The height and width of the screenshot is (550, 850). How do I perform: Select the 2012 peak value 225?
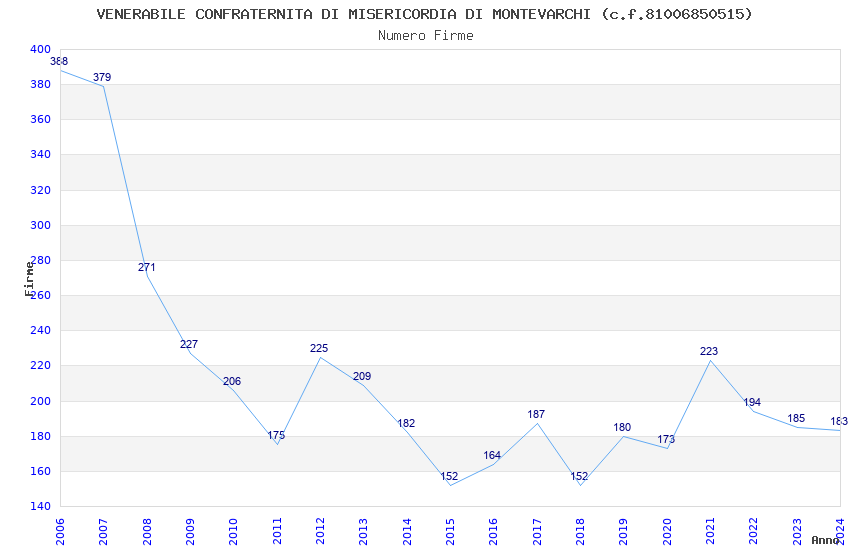(320, 357)
